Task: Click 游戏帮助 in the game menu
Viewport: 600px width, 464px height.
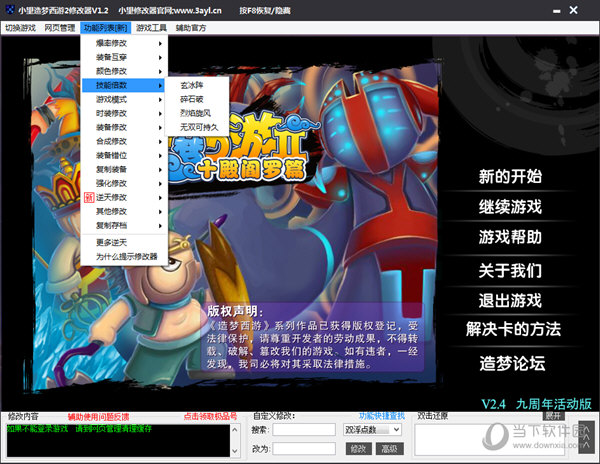Action: click(x=510, y=237)
